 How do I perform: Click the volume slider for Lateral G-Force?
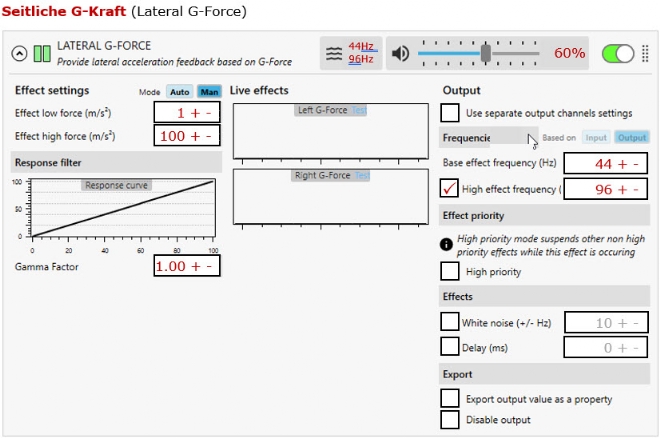(479, 53)
